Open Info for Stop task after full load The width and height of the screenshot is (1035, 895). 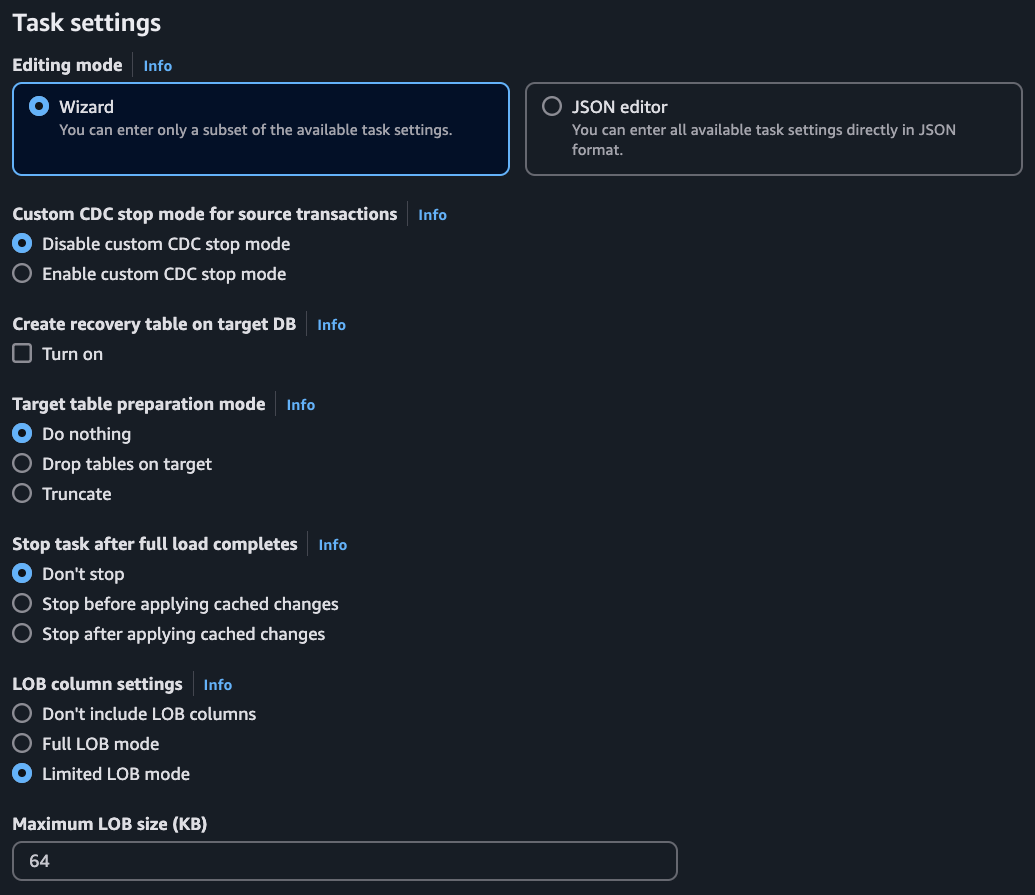point(332,545)
